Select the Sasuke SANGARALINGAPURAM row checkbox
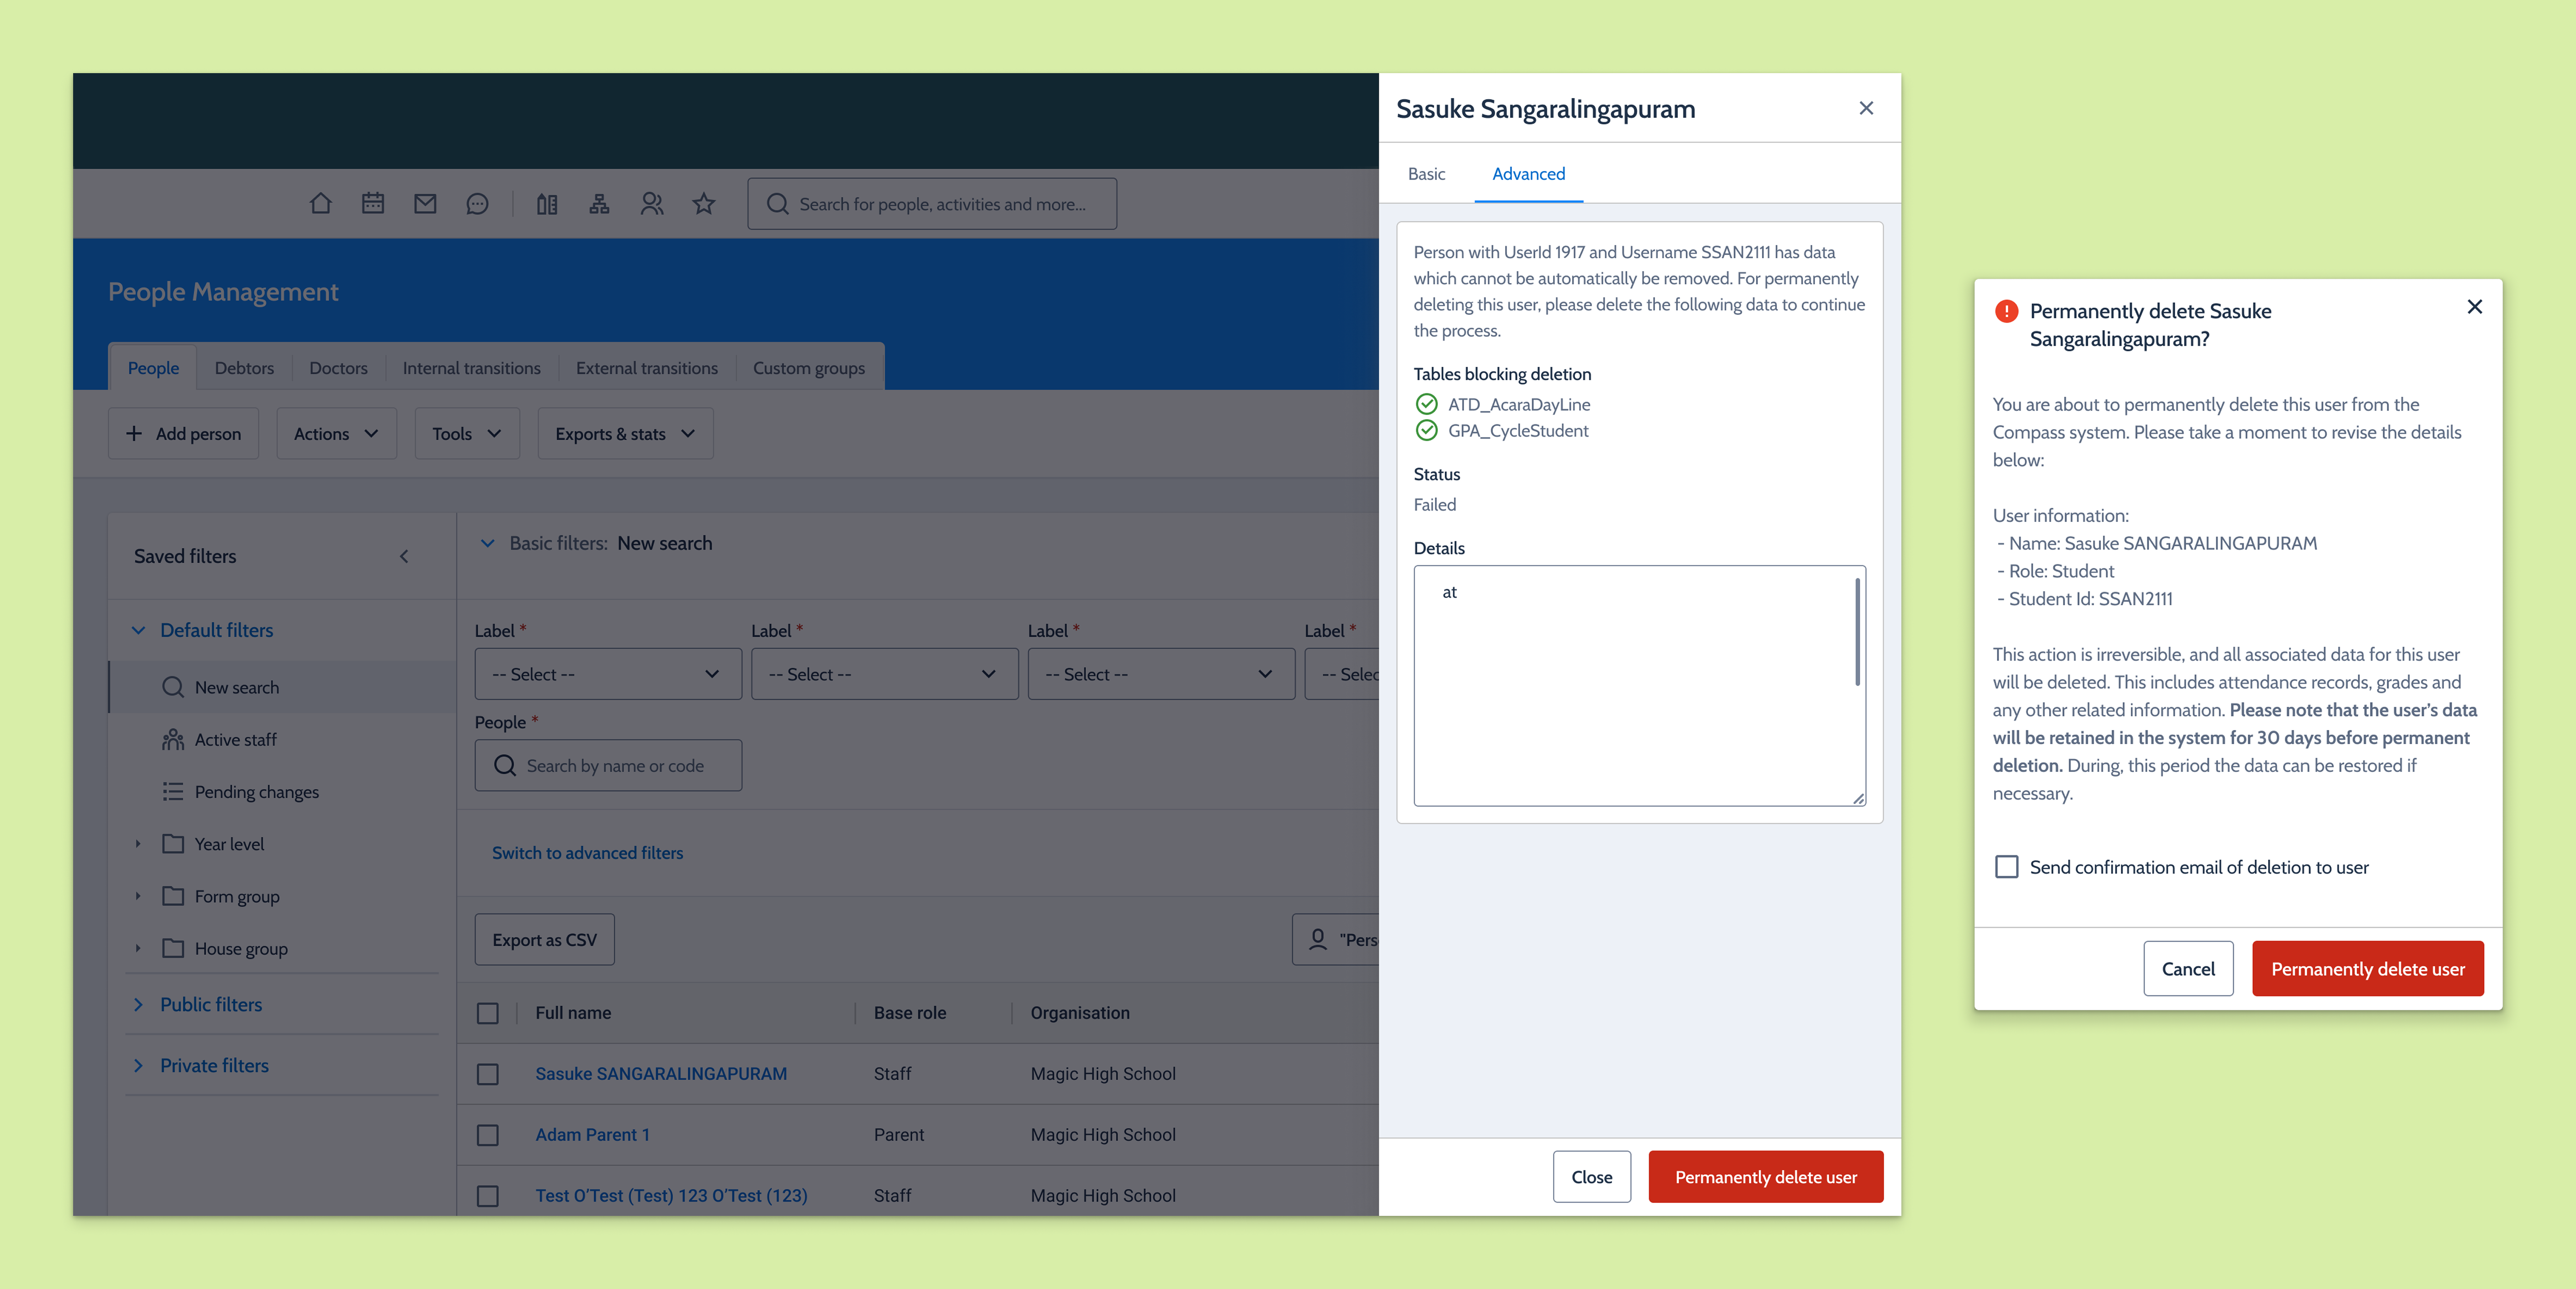The image size is (2576, 1289). [x=488, y=1074]
